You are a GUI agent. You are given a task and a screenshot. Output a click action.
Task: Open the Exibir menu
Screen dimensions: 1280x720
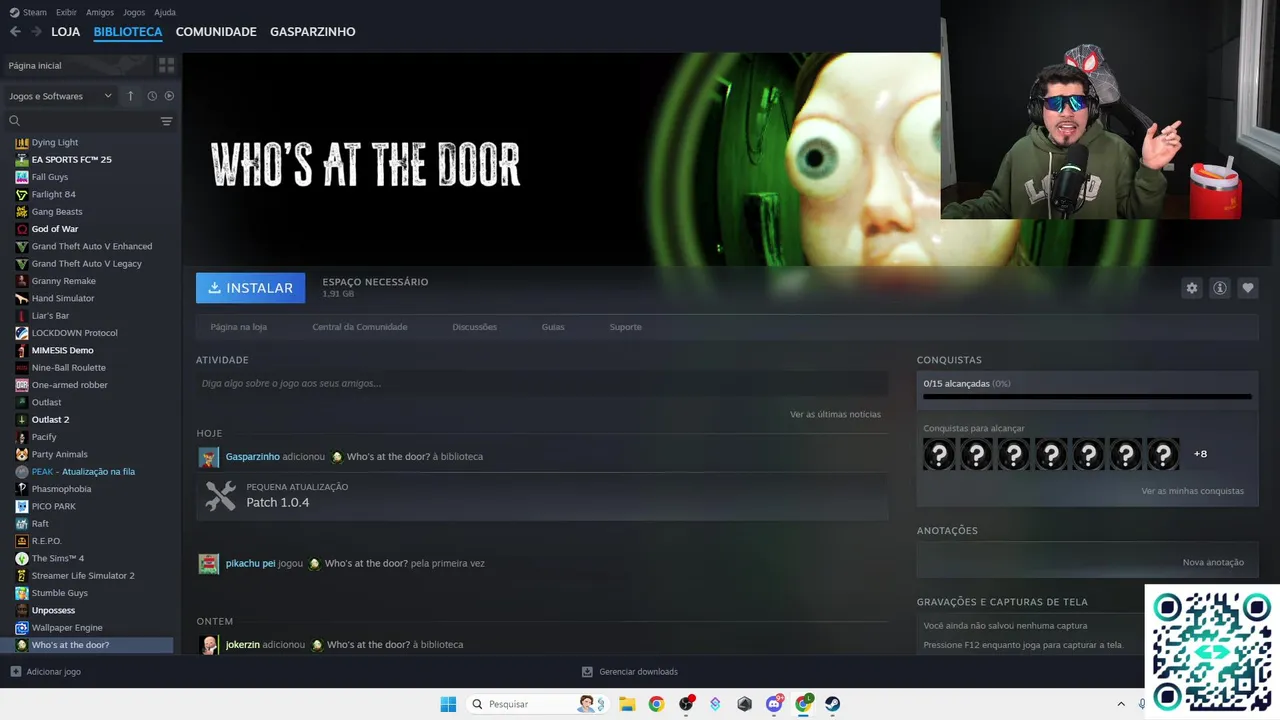66,12
